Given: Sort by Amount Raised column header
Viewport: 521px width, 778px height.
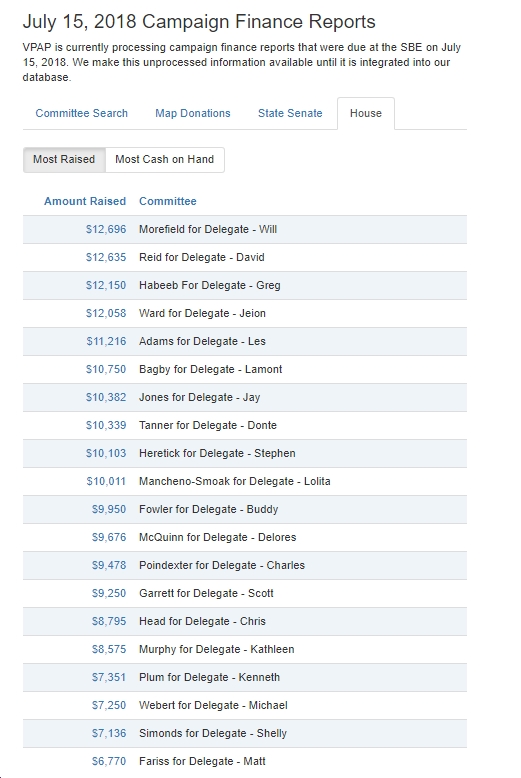Looking at the screenshot, I should [x=85, y=201].
